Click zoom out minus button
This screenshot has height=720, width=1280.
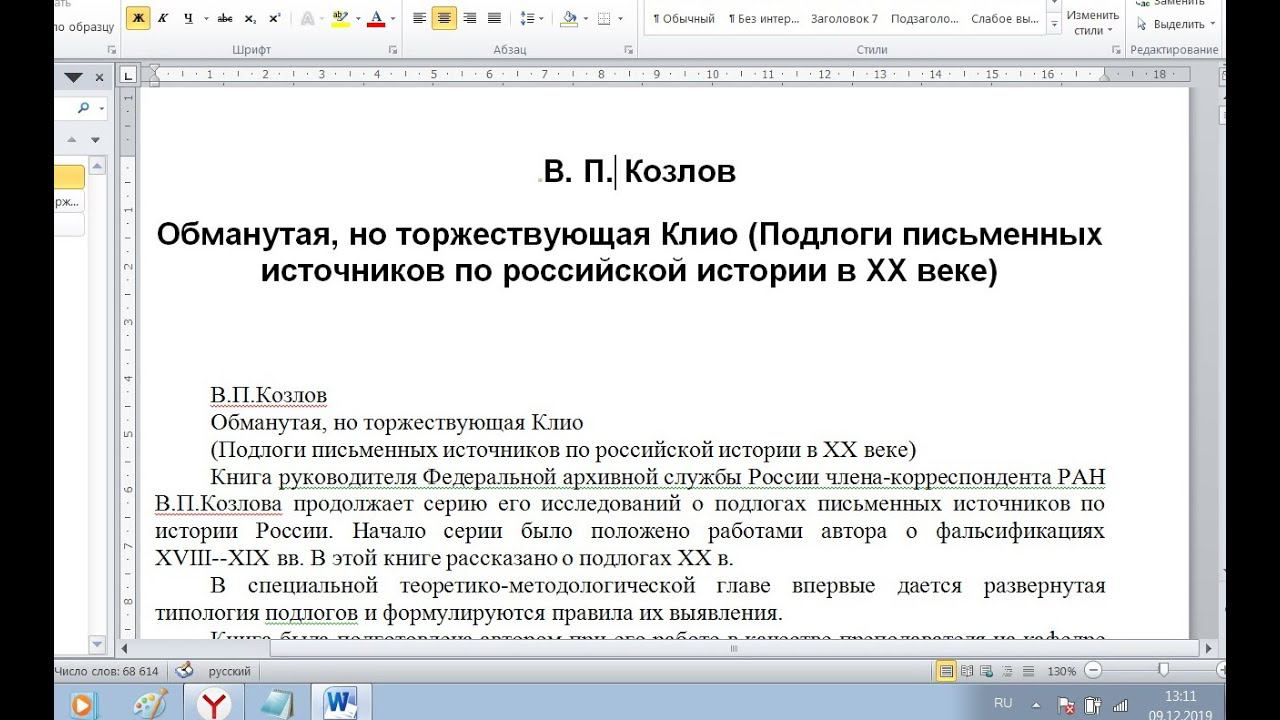(x=1093, y=670)
